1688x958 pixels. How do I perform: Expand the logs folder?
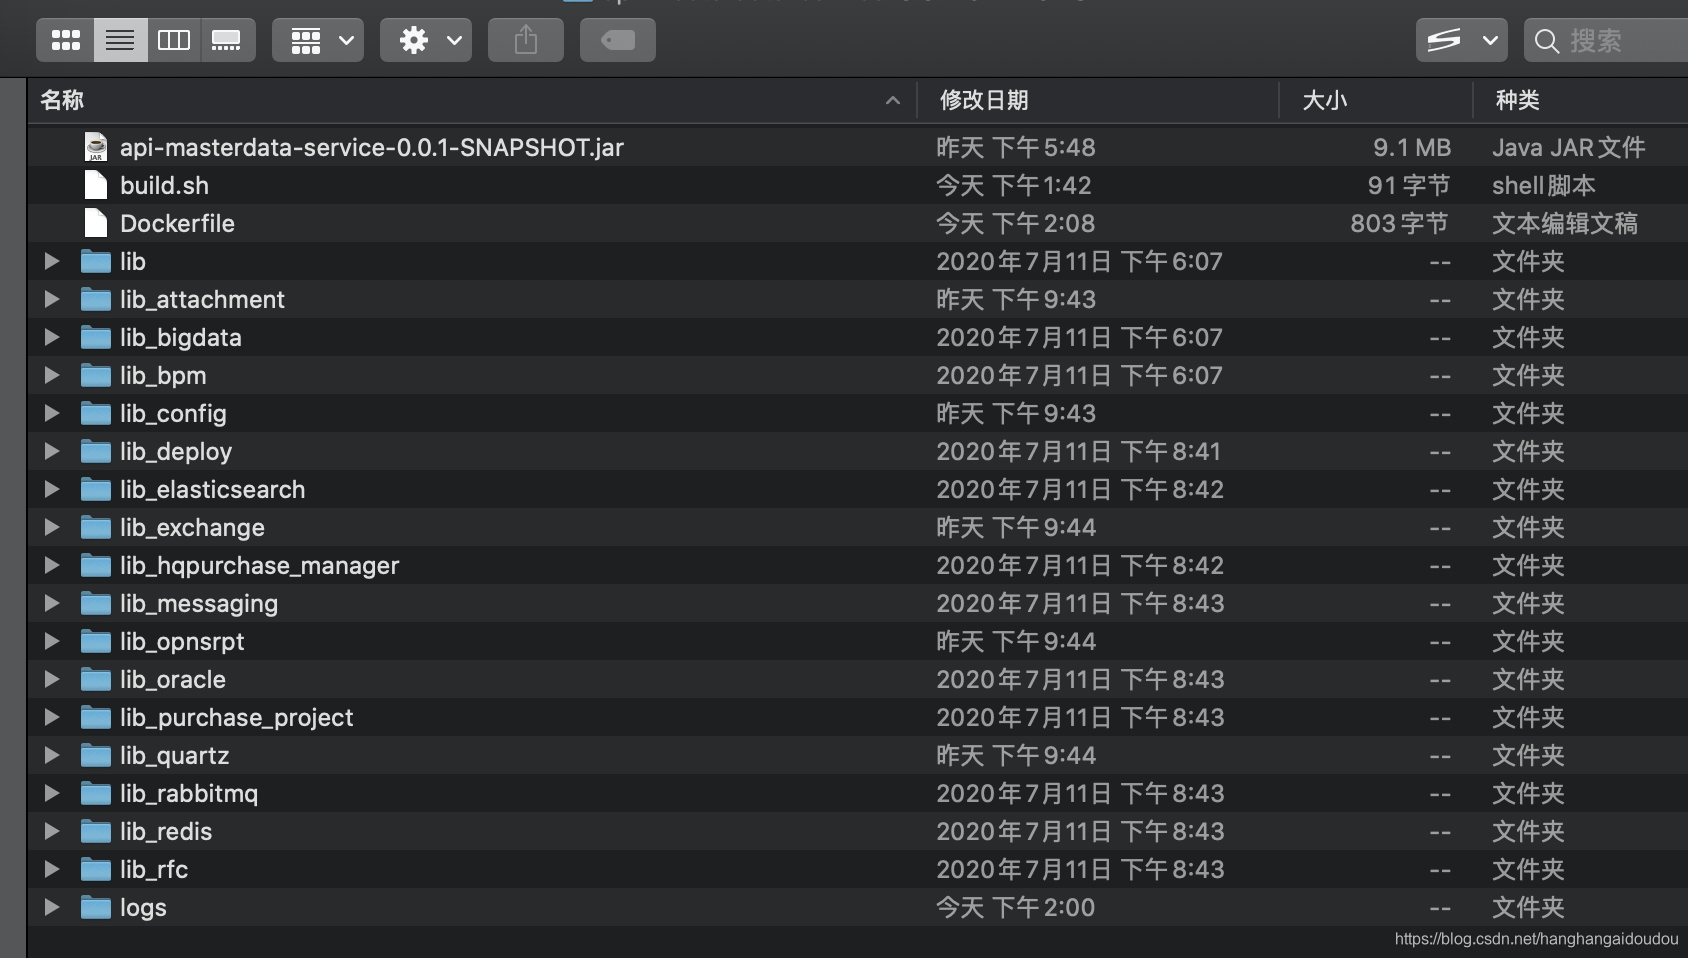52,907
